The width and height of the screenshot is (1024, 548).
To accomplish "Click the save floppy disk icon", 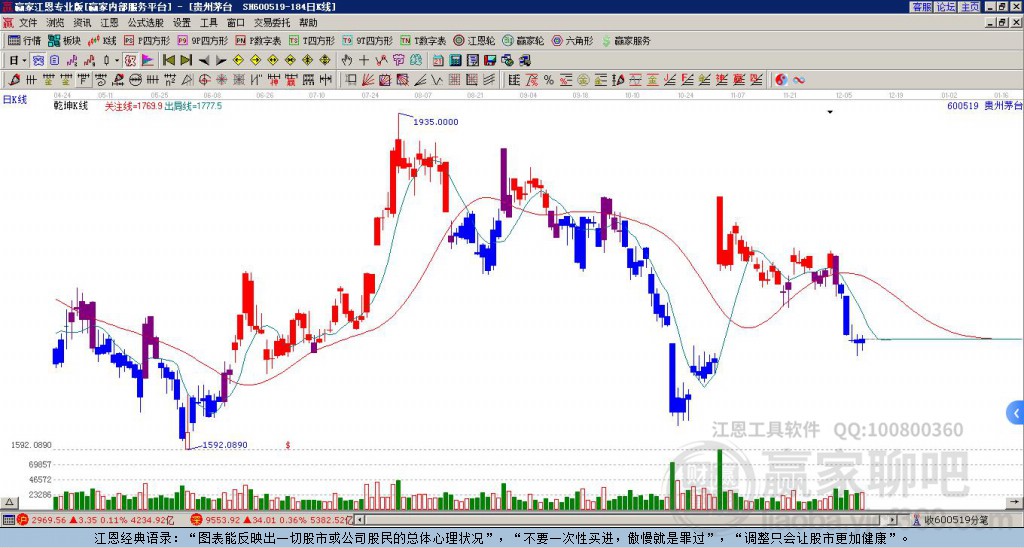I will tap(490, 61).
